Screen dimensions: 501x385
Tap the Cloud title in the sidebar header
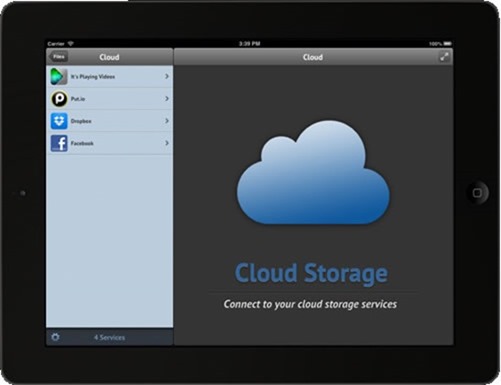coord(109,57)
